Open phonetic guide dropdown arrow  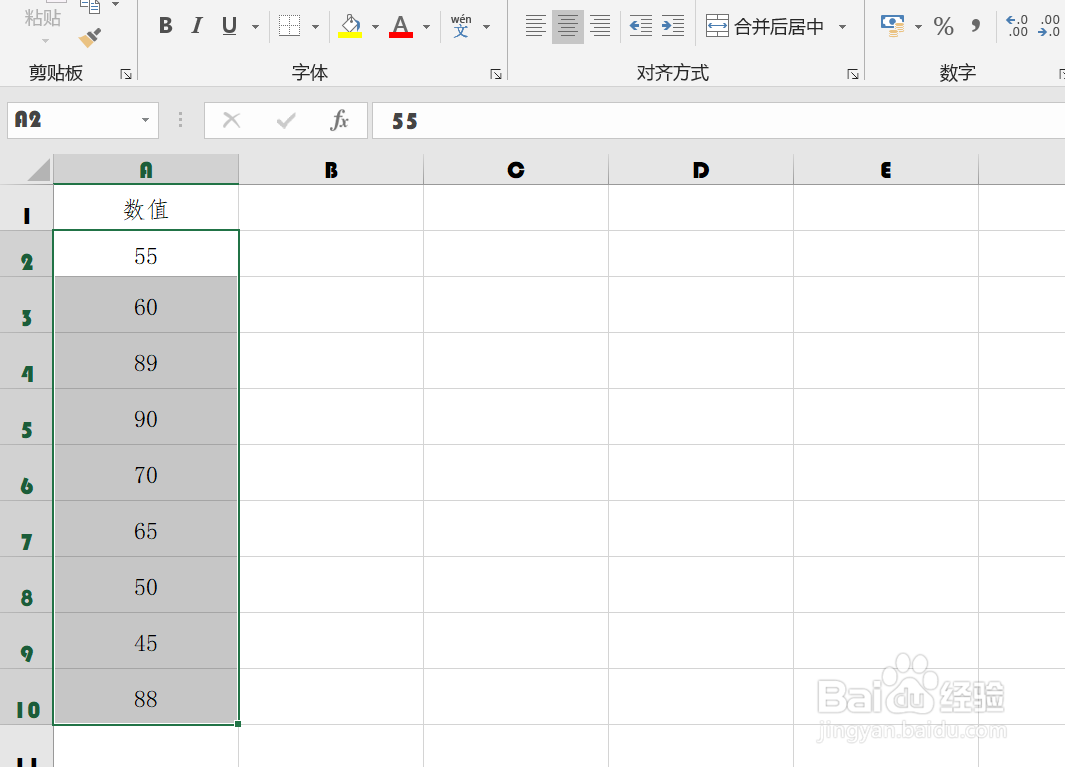pyautogui.click(x=486, y=27)
